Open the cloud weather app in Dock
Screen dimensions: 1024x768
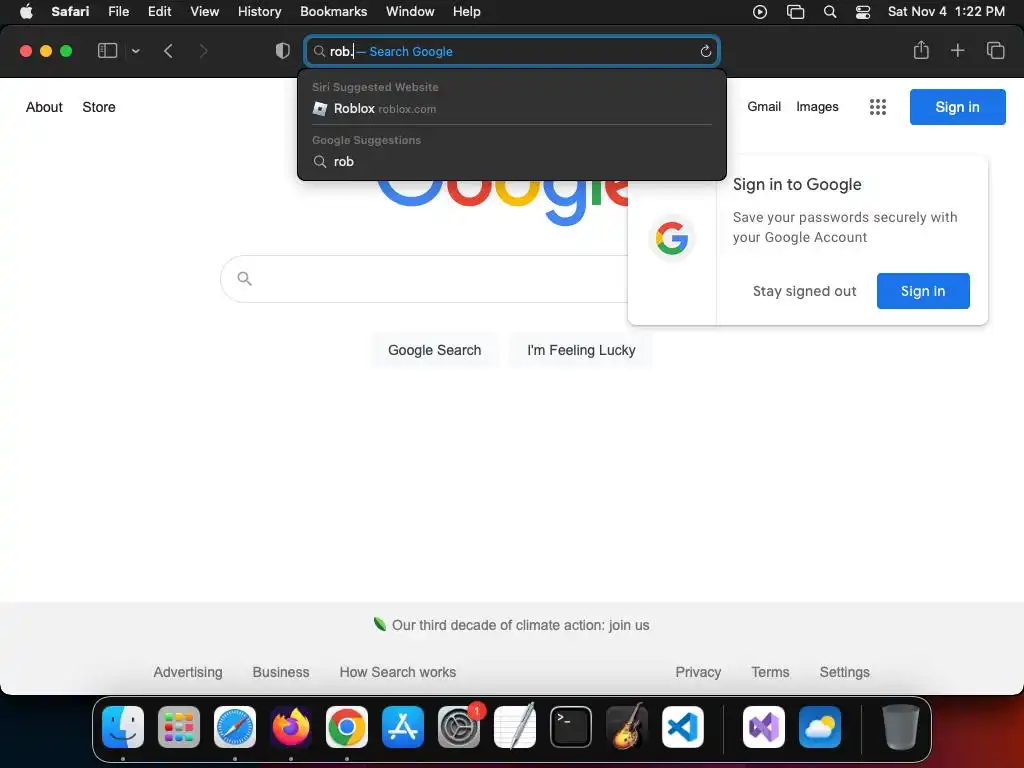(820, 727)
